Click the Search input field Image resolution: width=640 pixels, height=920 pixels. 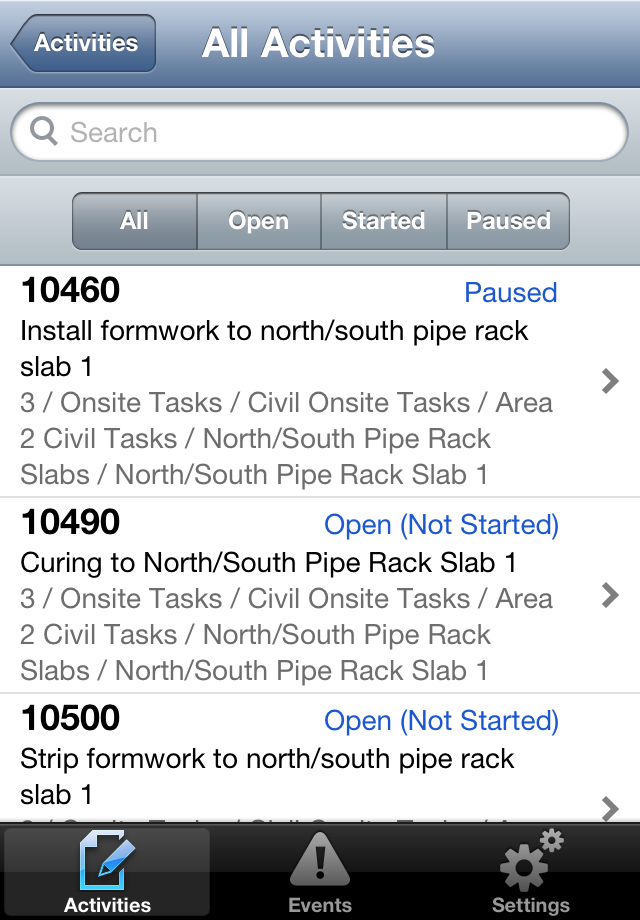(x=330, y=132)
